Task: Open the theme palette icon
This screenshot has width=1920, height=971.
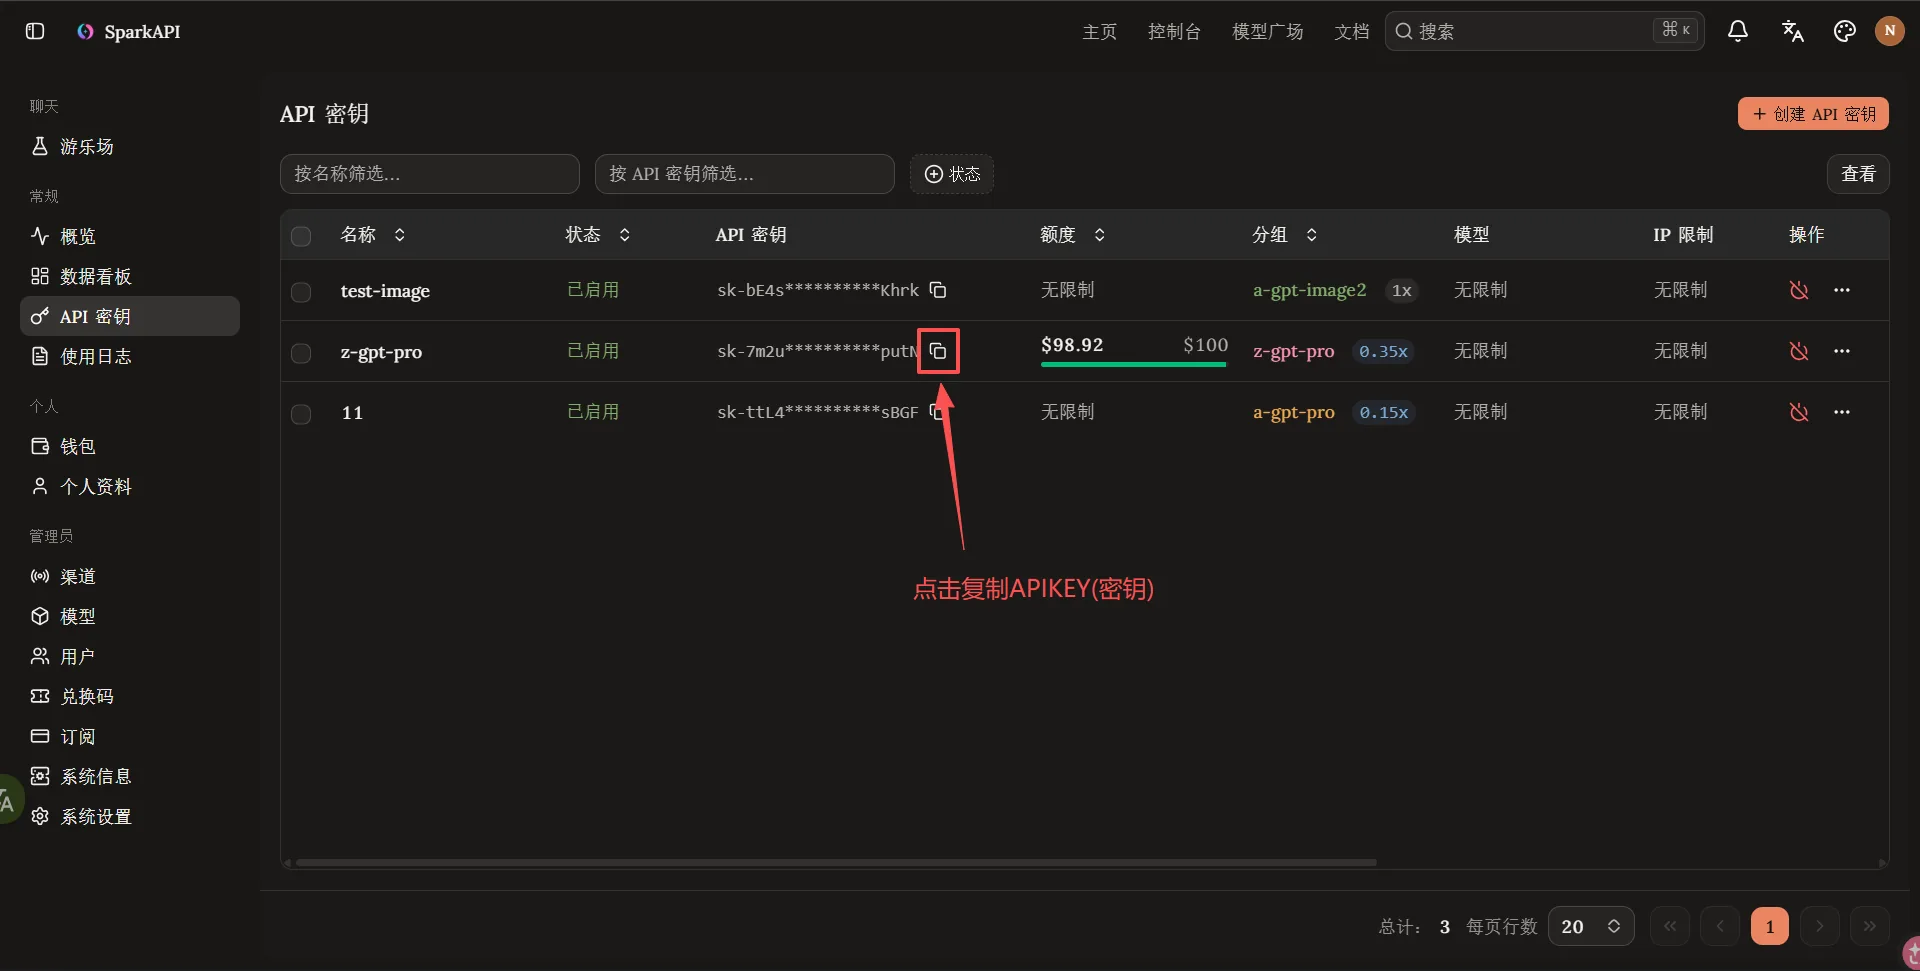Action: [x=1845, y=31]
